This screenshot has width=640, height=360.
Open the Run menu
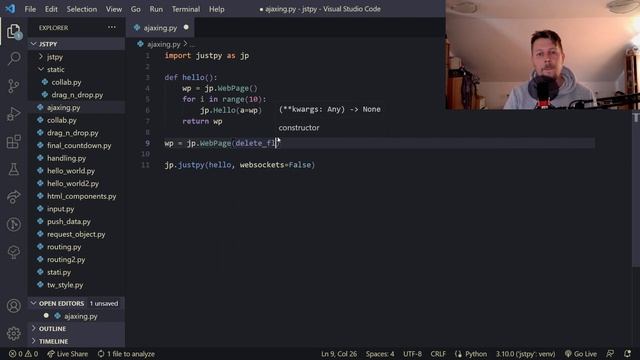click(156, 9)
